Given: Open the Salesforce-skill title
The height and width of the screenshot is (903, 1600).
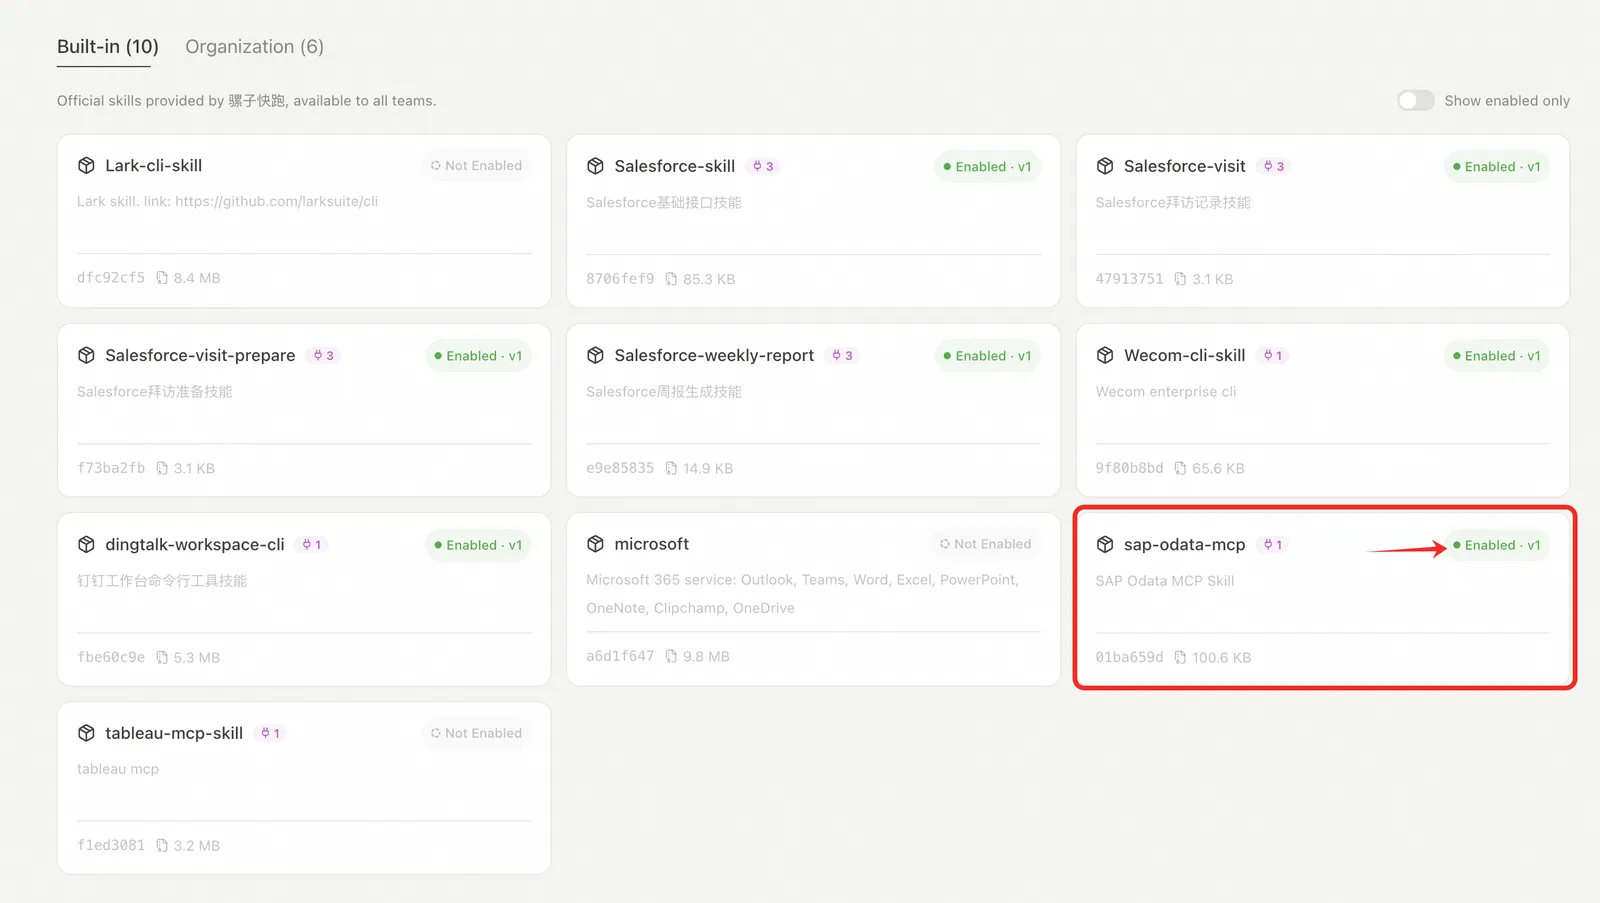Looking at the screenshot, I should coord(674,166).
